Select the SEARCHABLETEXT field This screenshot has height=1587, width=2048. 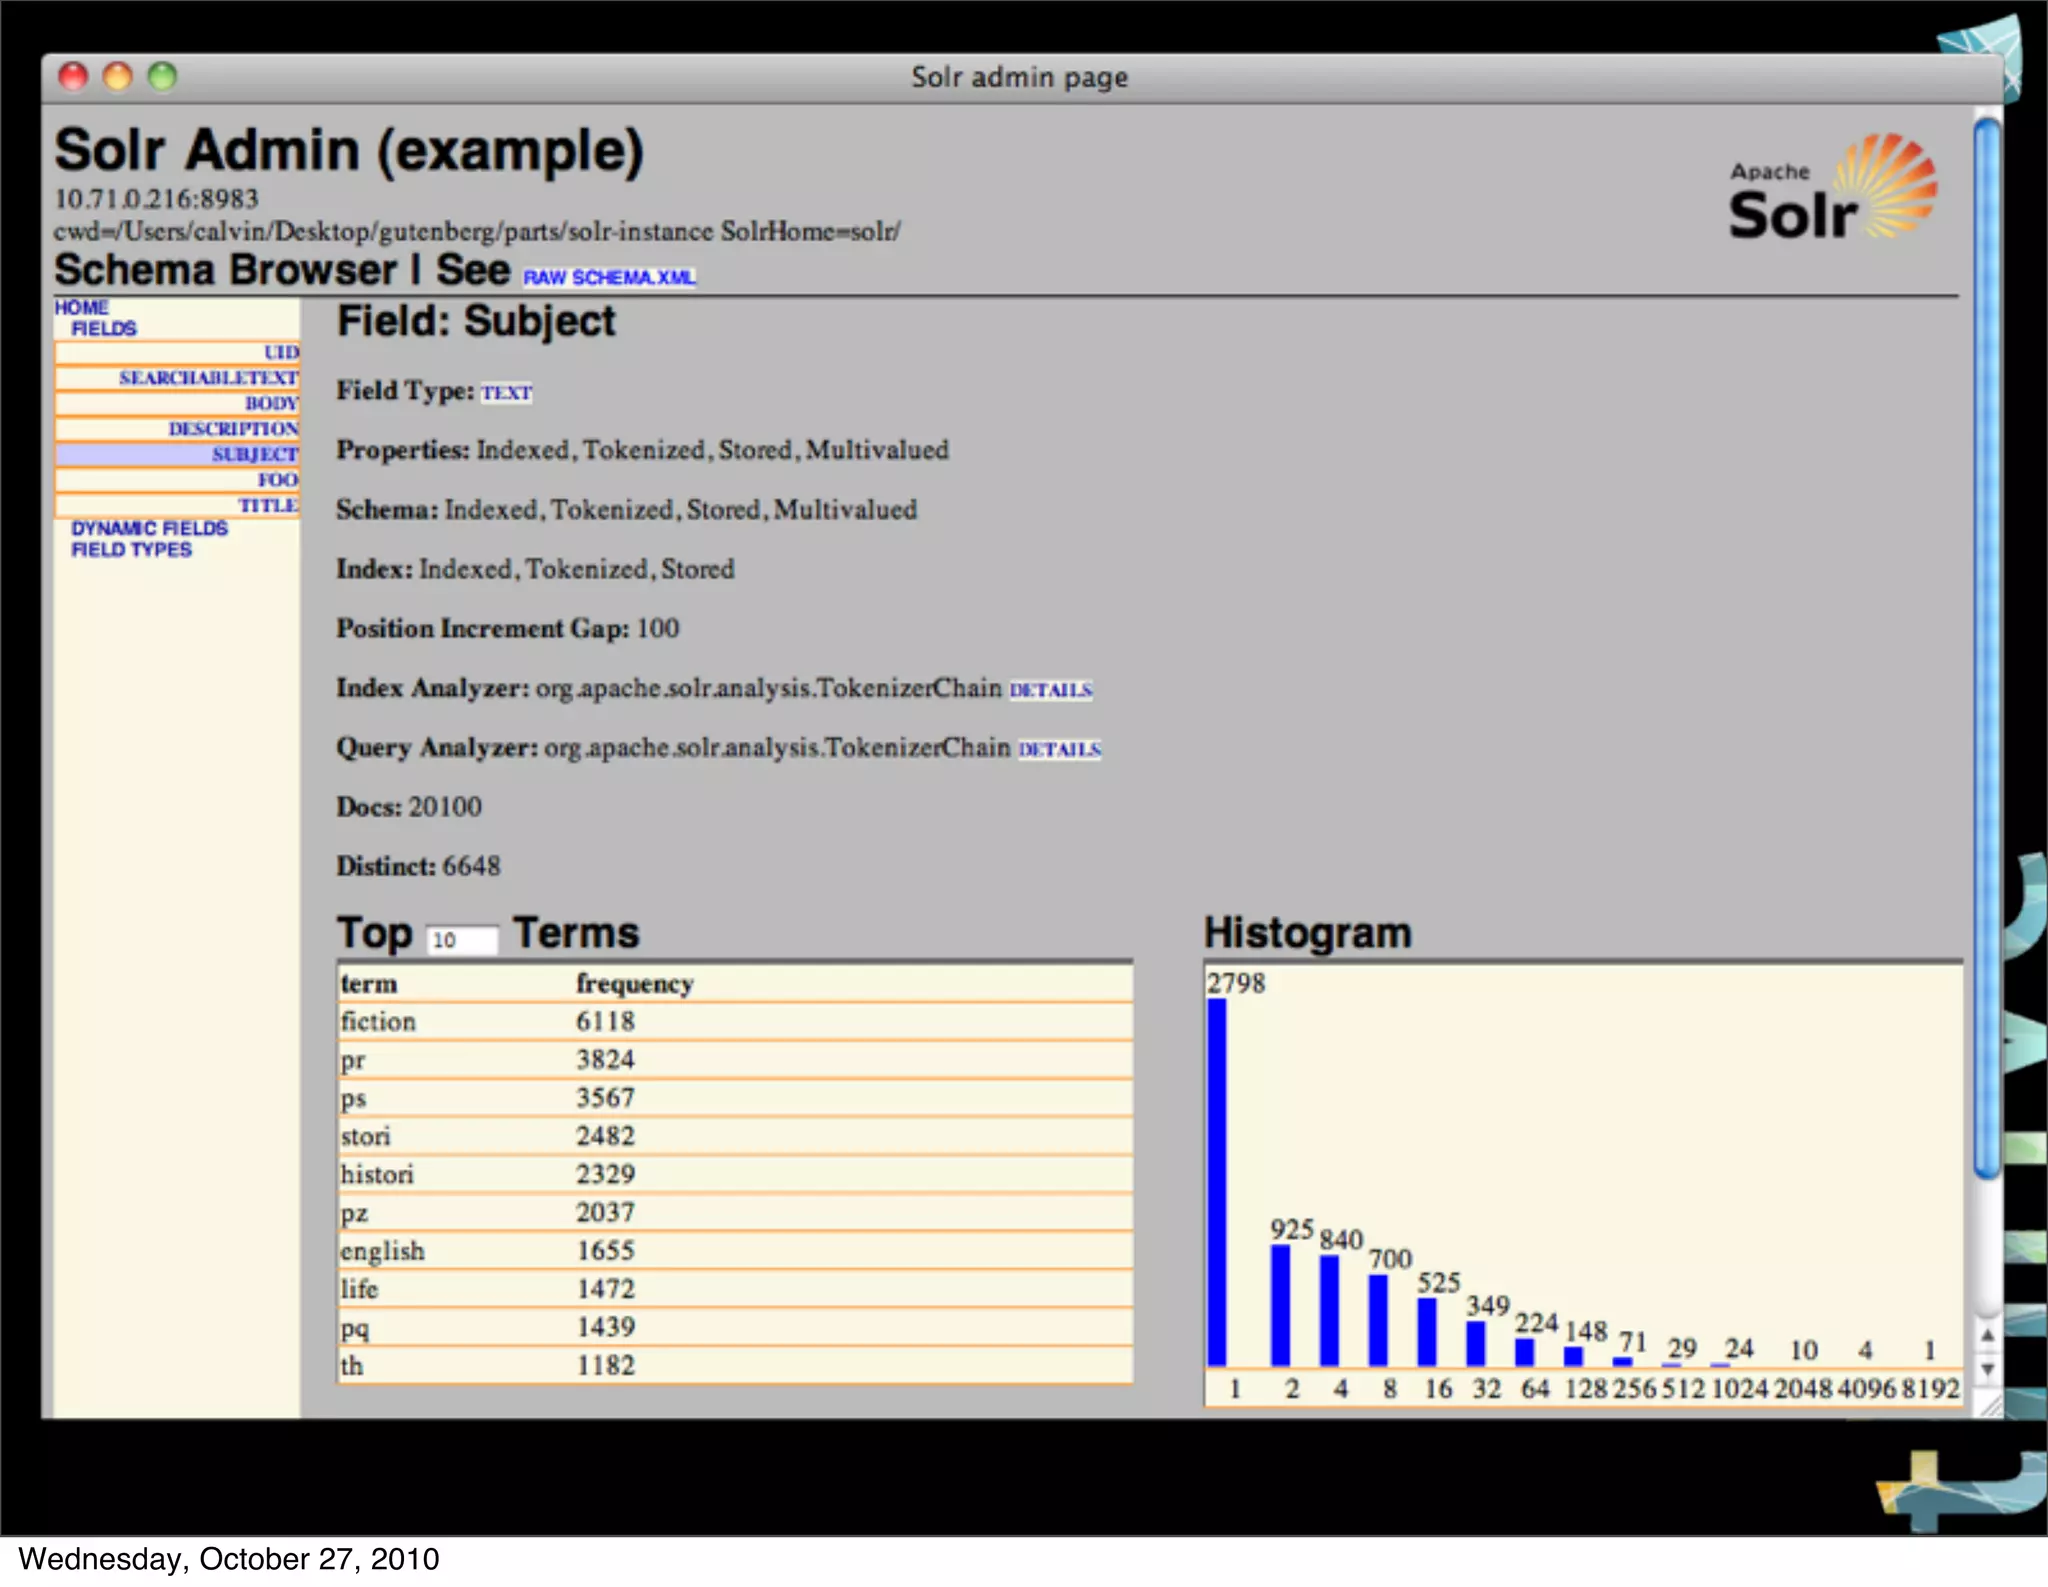208,378
